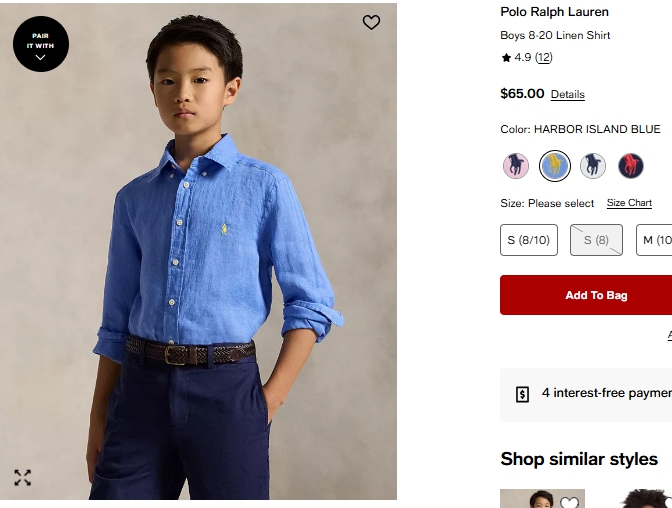The height and width of the screenshot is (508, 672).
Task: Expand the product image to fullscreen
Action: [x=22, y=478]
